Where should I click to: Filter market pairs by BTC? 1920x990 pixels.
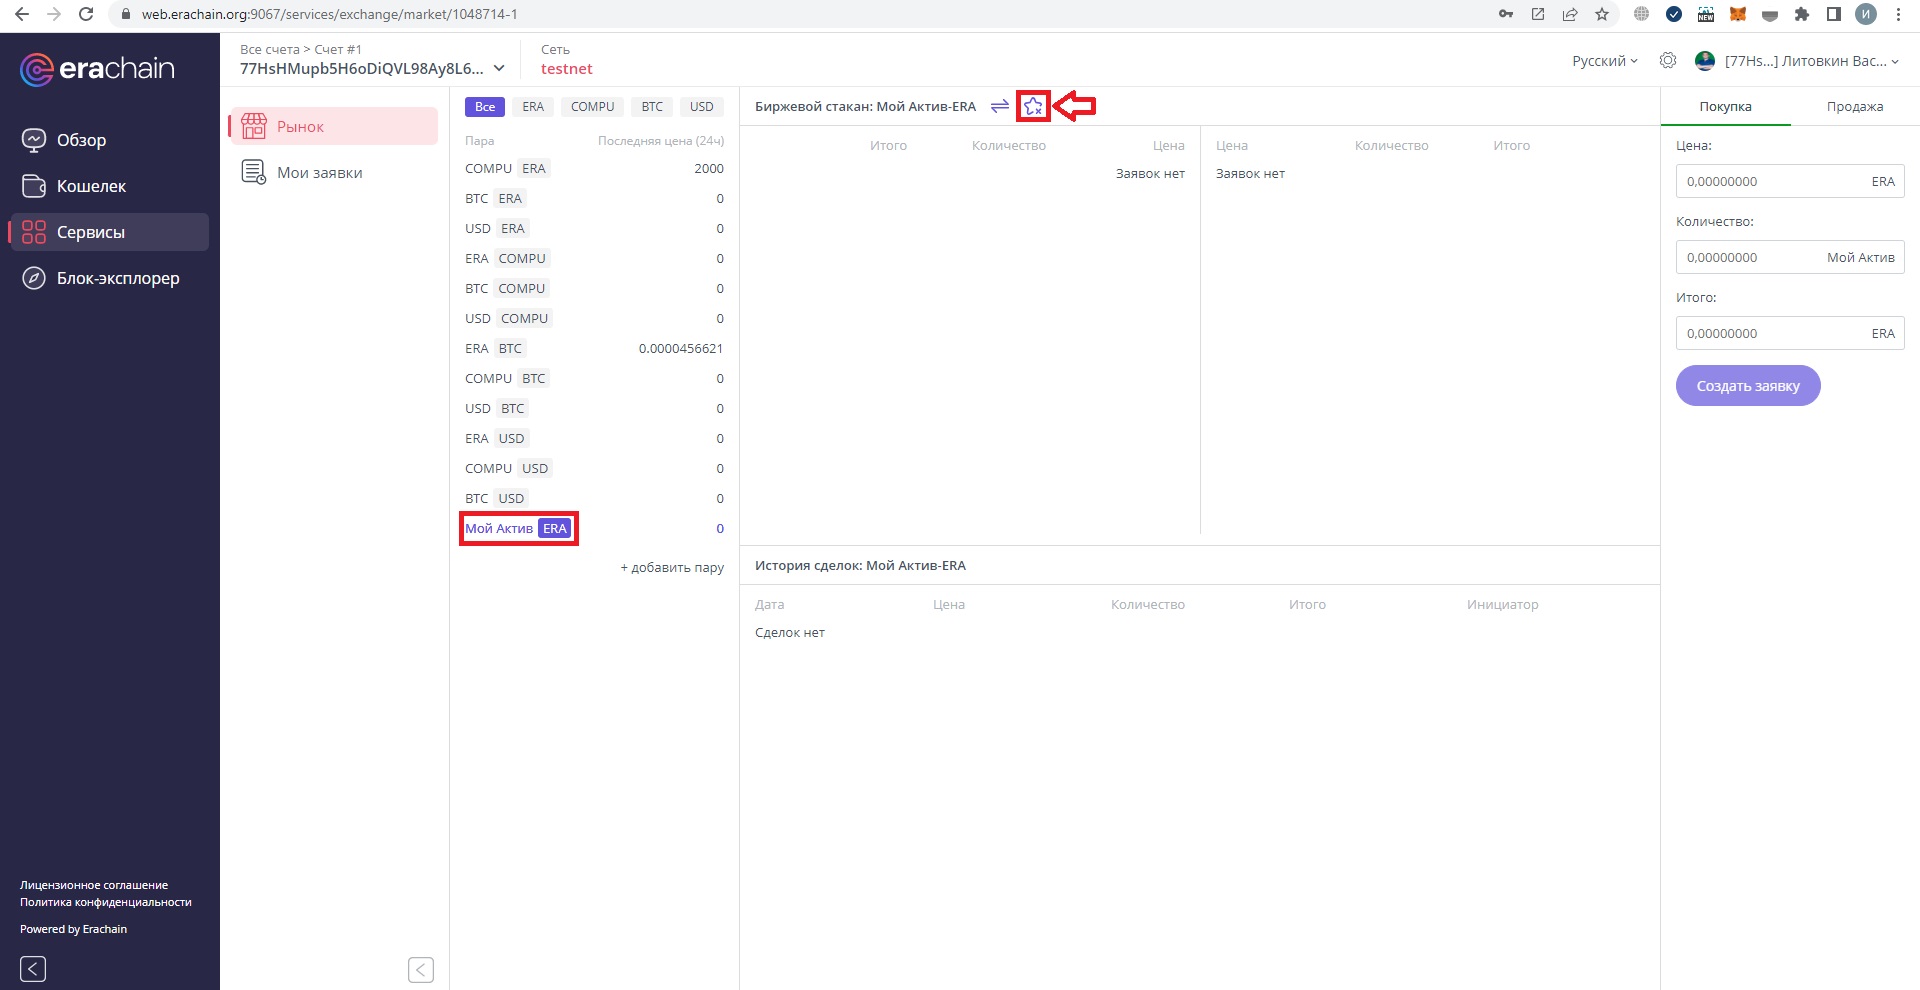click(x=652, y=107)
